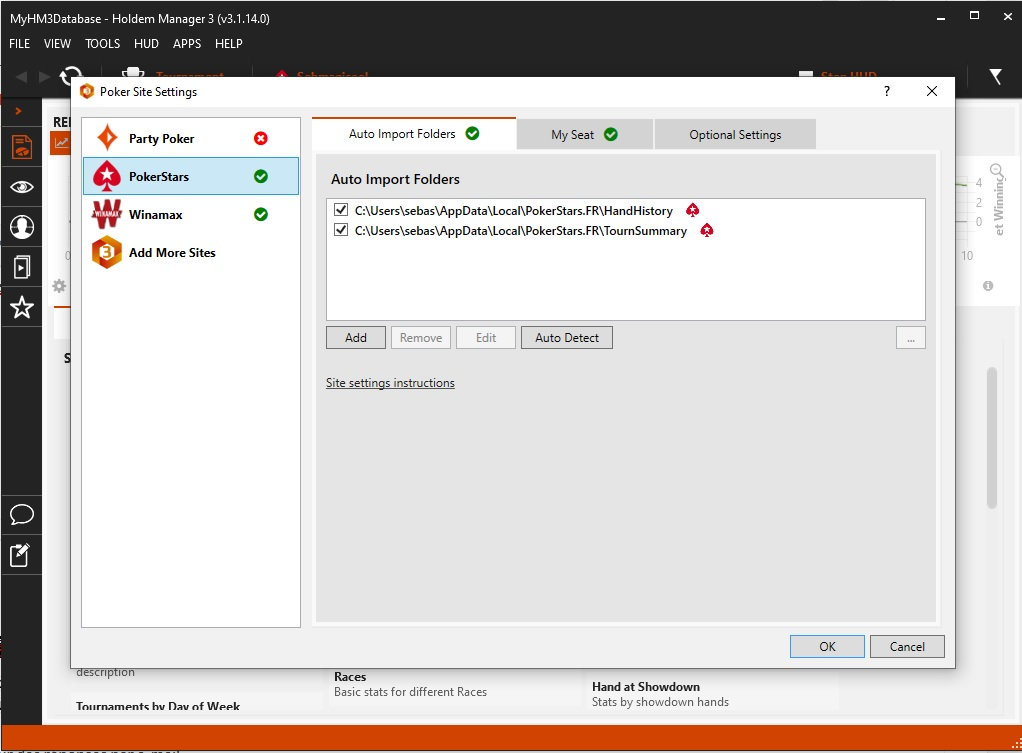This screenshot has height=753, width=1022.
Task: Open the TOOLS menu
Action: click(x=102, y=44)
